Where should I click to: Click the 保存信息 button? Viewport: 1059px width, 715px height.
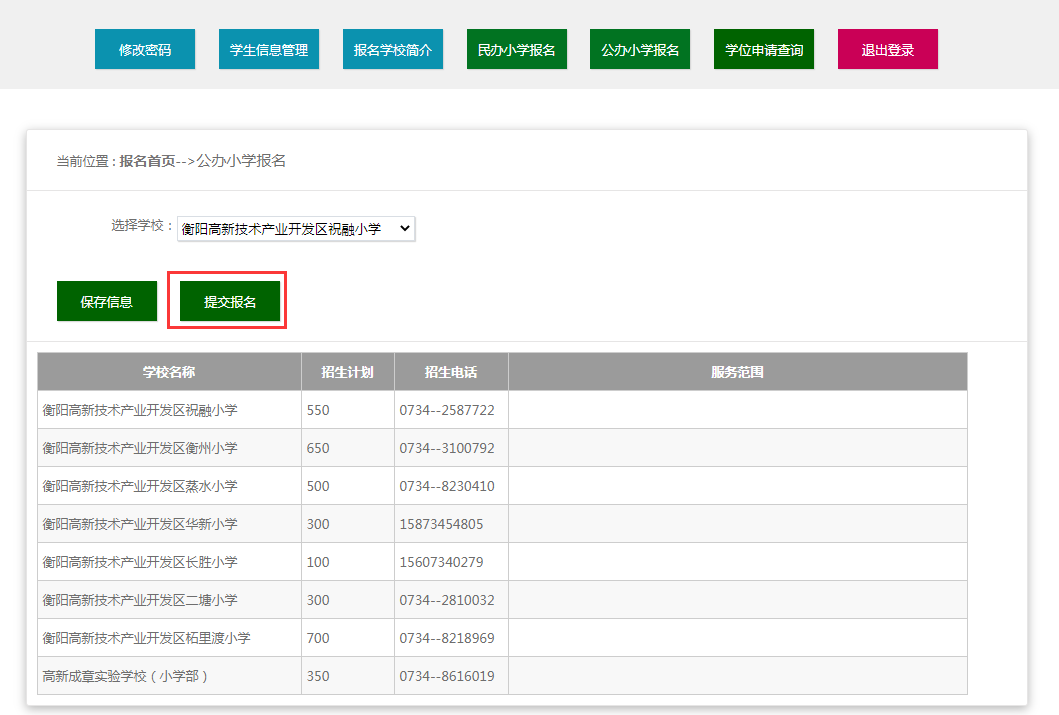[x=107, y=301]
